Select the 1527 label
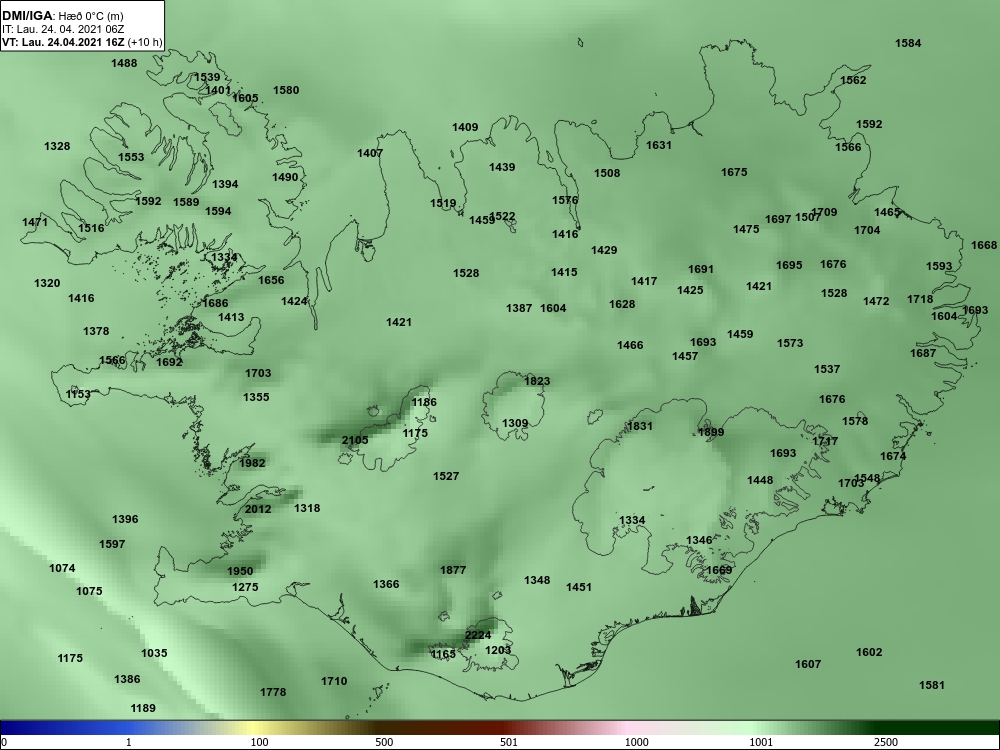Image resolution: width=1000 pixels, height=750 pixels. (446, 476)
